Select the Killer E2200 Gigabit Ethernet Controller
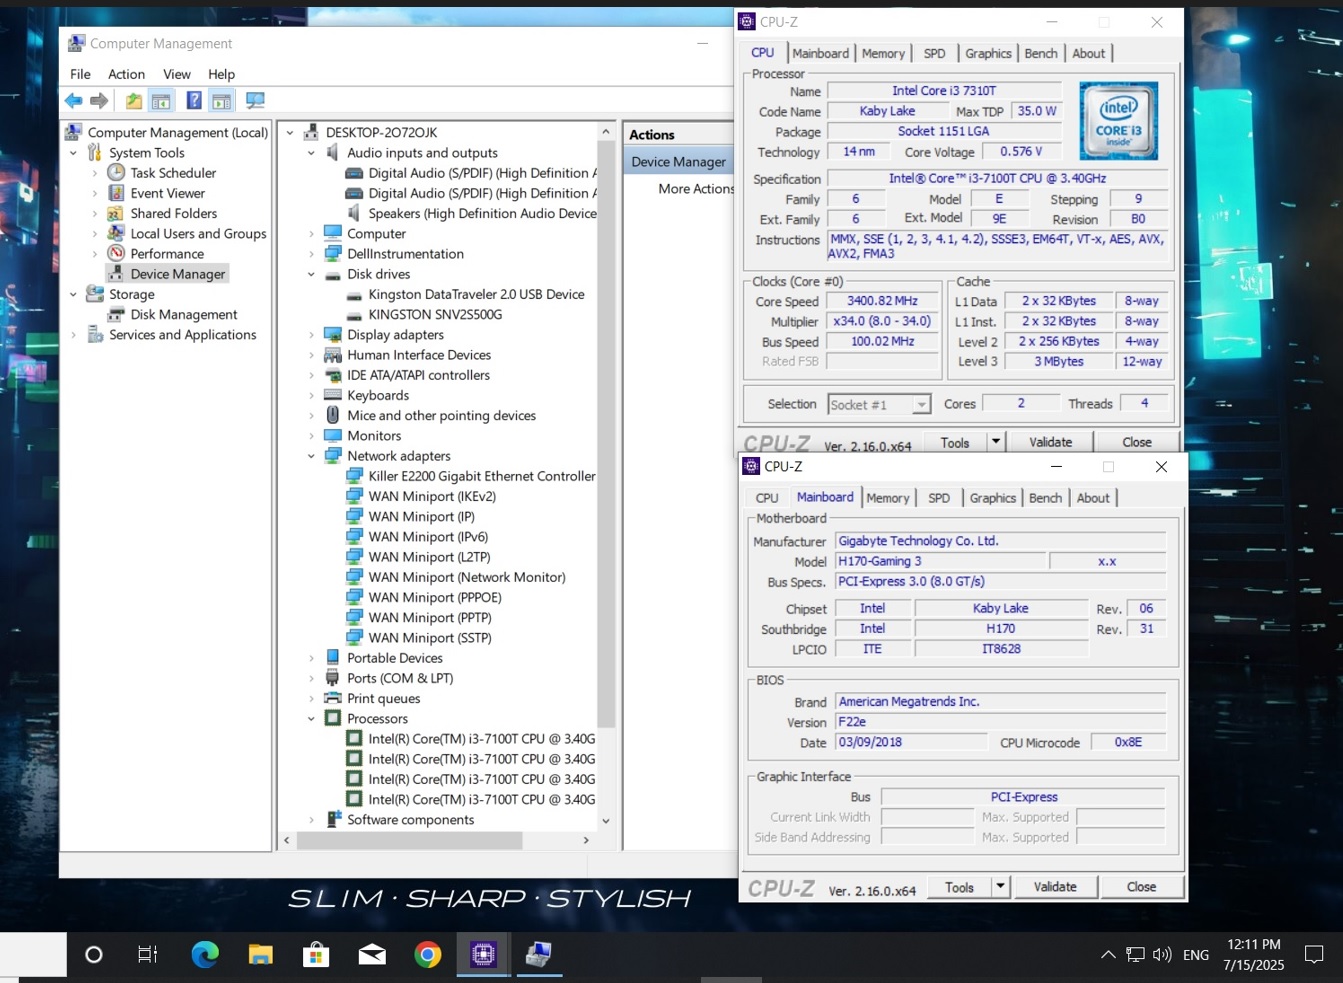The height and width of the screenshot is (983, 1343). 481,476
